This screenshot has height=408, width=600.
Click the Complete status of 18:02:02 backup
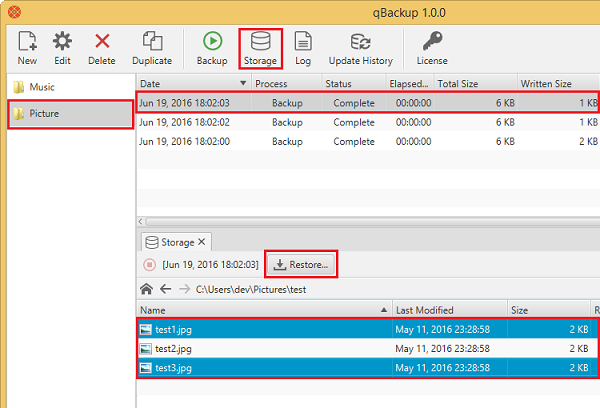coord(354,122)
